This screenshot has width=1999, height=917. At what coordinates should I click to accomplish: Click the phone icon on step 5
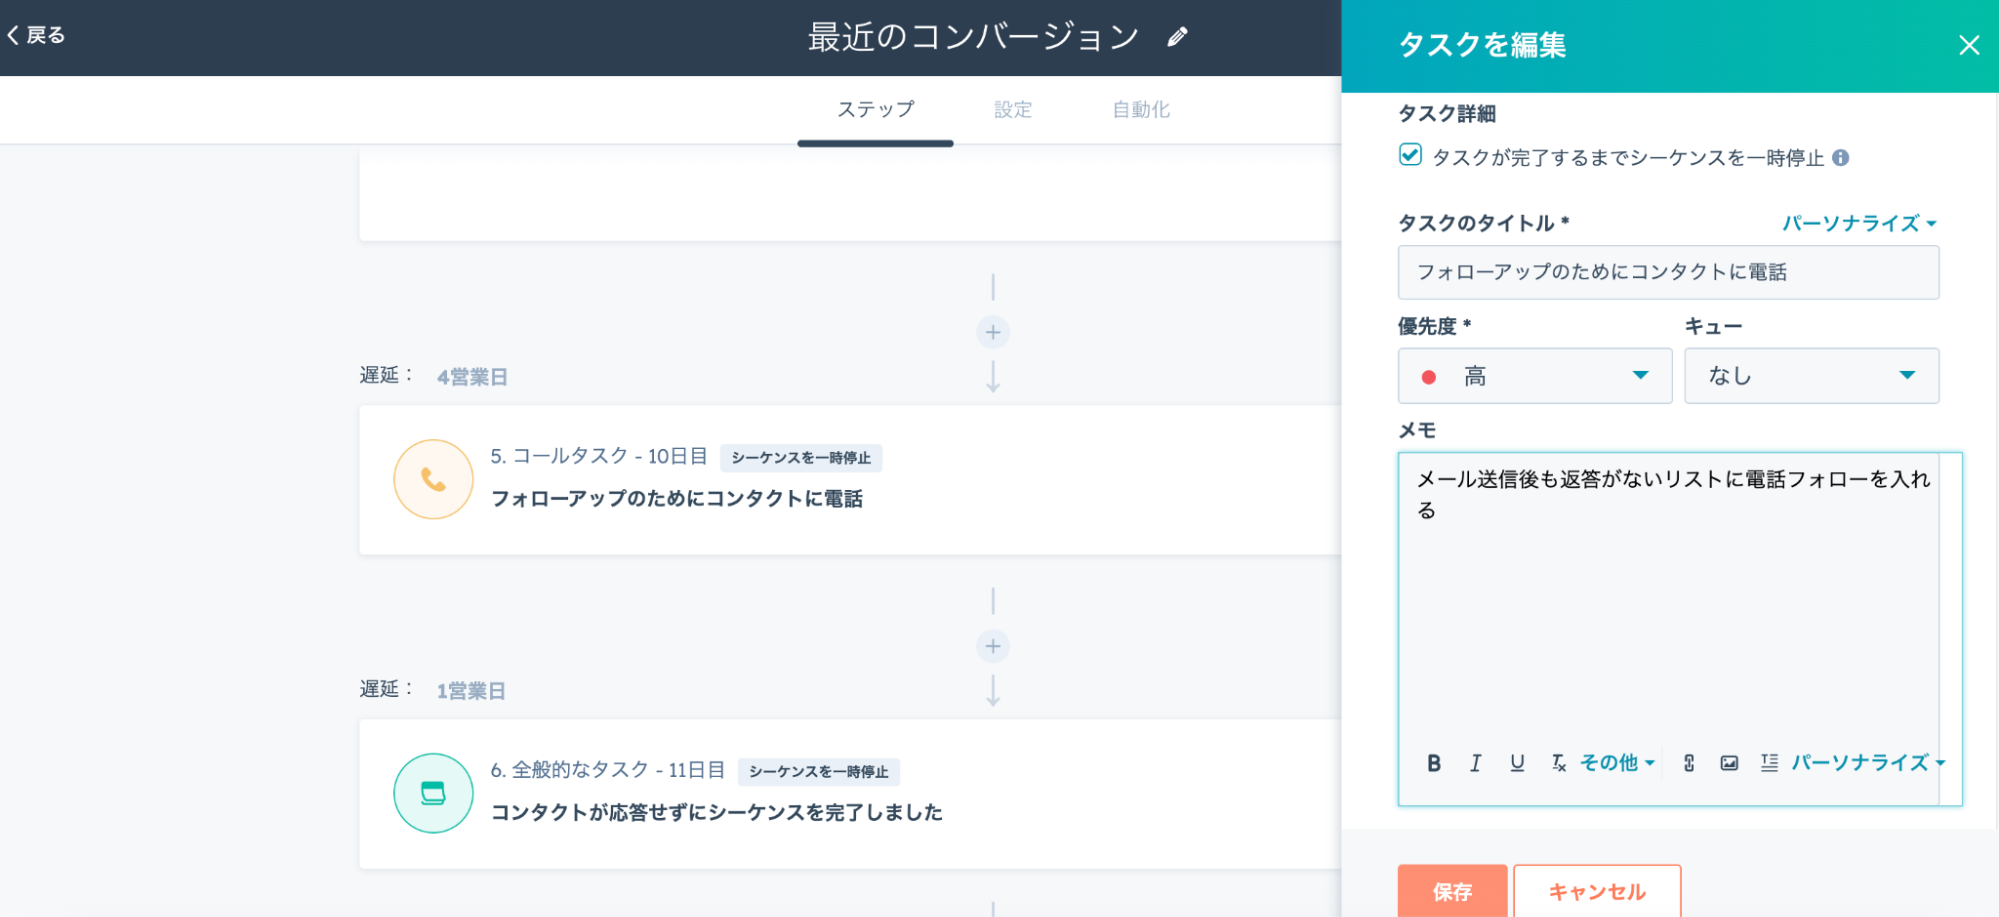pyautogui.click(x=433, y=480)
